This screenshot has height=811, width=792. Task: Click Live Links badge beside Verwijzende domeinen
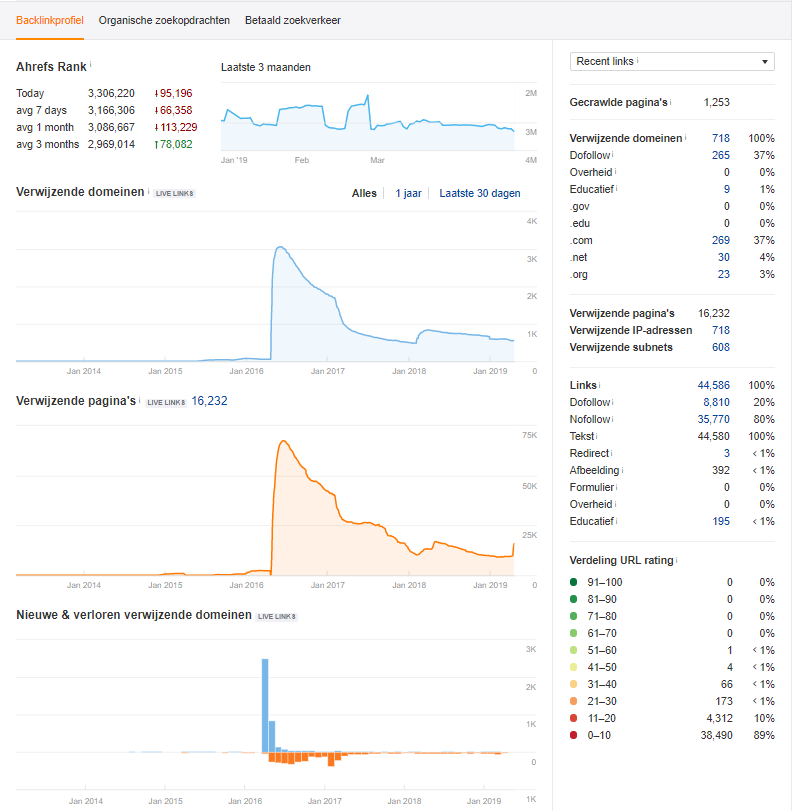(x=174, y=193)
